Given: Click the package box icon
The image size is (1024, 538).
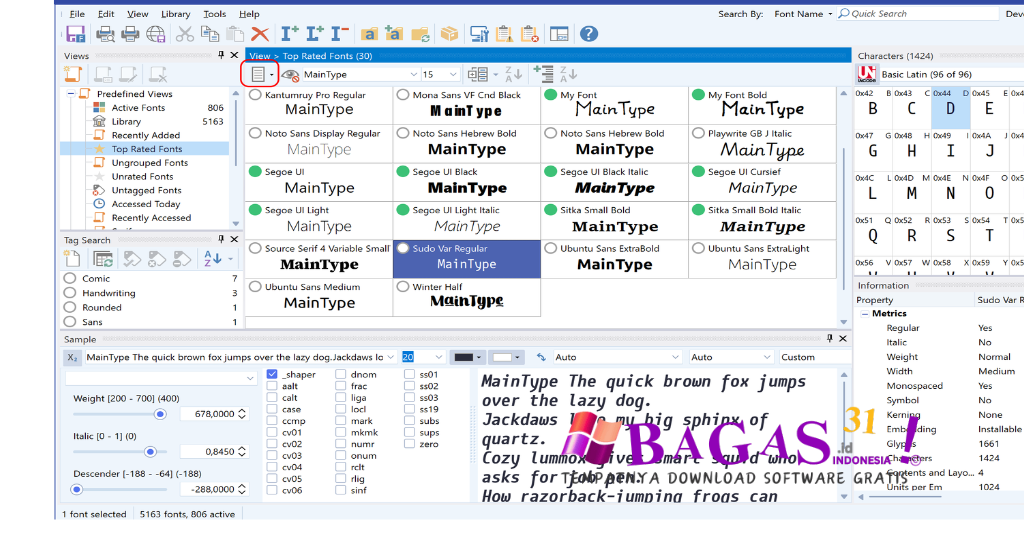Looking at the screenshot, I should (449, 34).
